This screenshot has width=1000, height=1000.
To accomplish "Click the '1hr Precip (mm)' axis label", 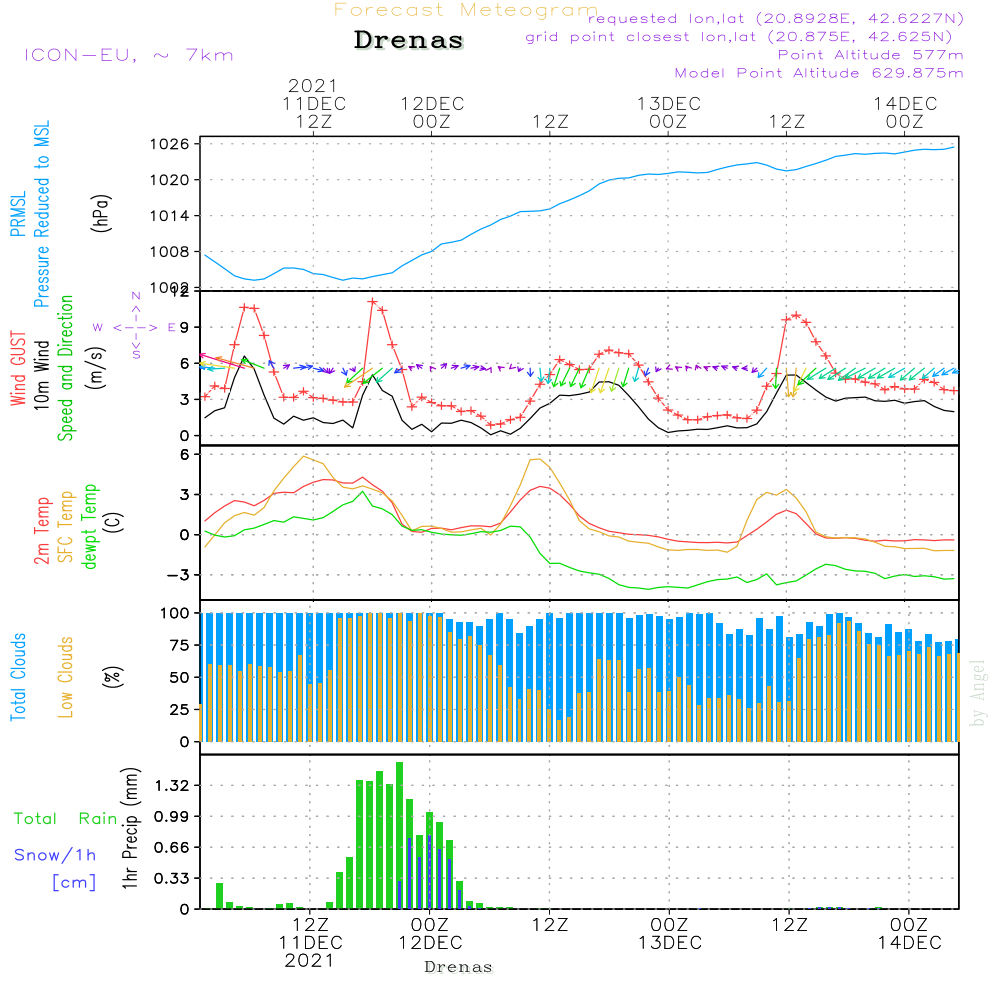I will click(x=130, y=828).
